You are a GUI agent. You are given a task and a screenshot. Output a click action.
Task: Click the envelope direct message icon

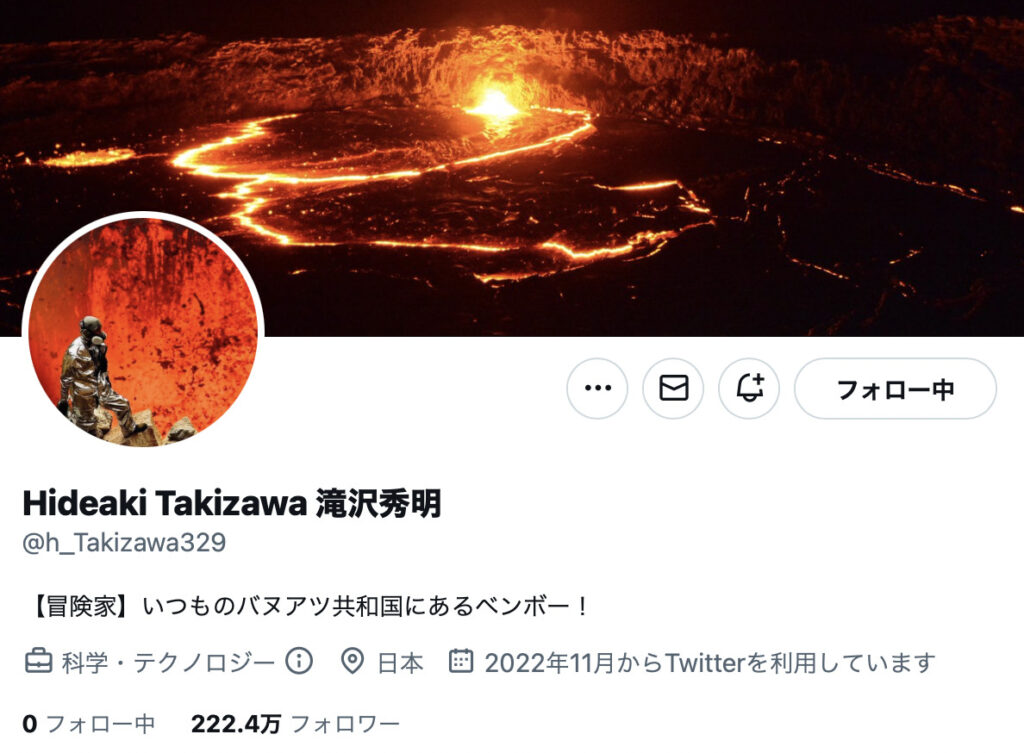click(x=673, y=388)
